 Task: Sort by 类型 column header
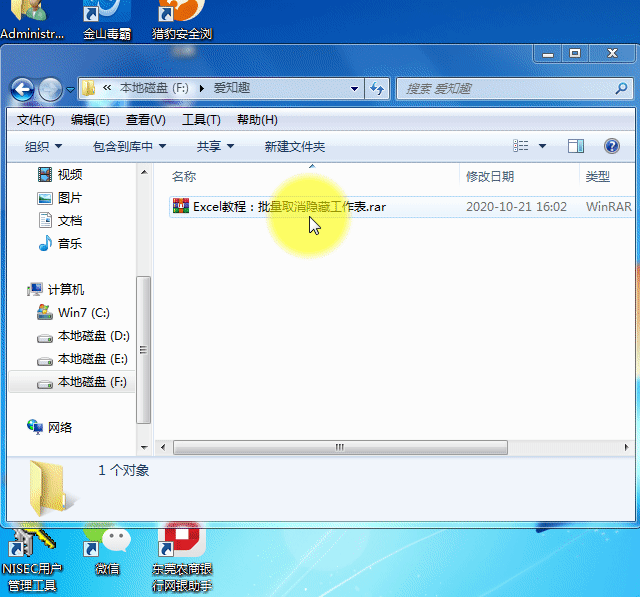point(598,177)
